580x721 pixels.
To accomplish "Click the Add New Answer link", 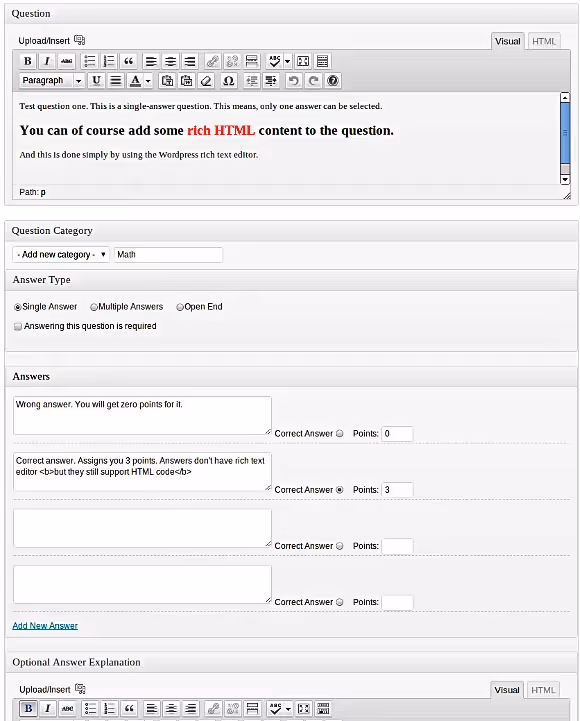I will point(45,625).
